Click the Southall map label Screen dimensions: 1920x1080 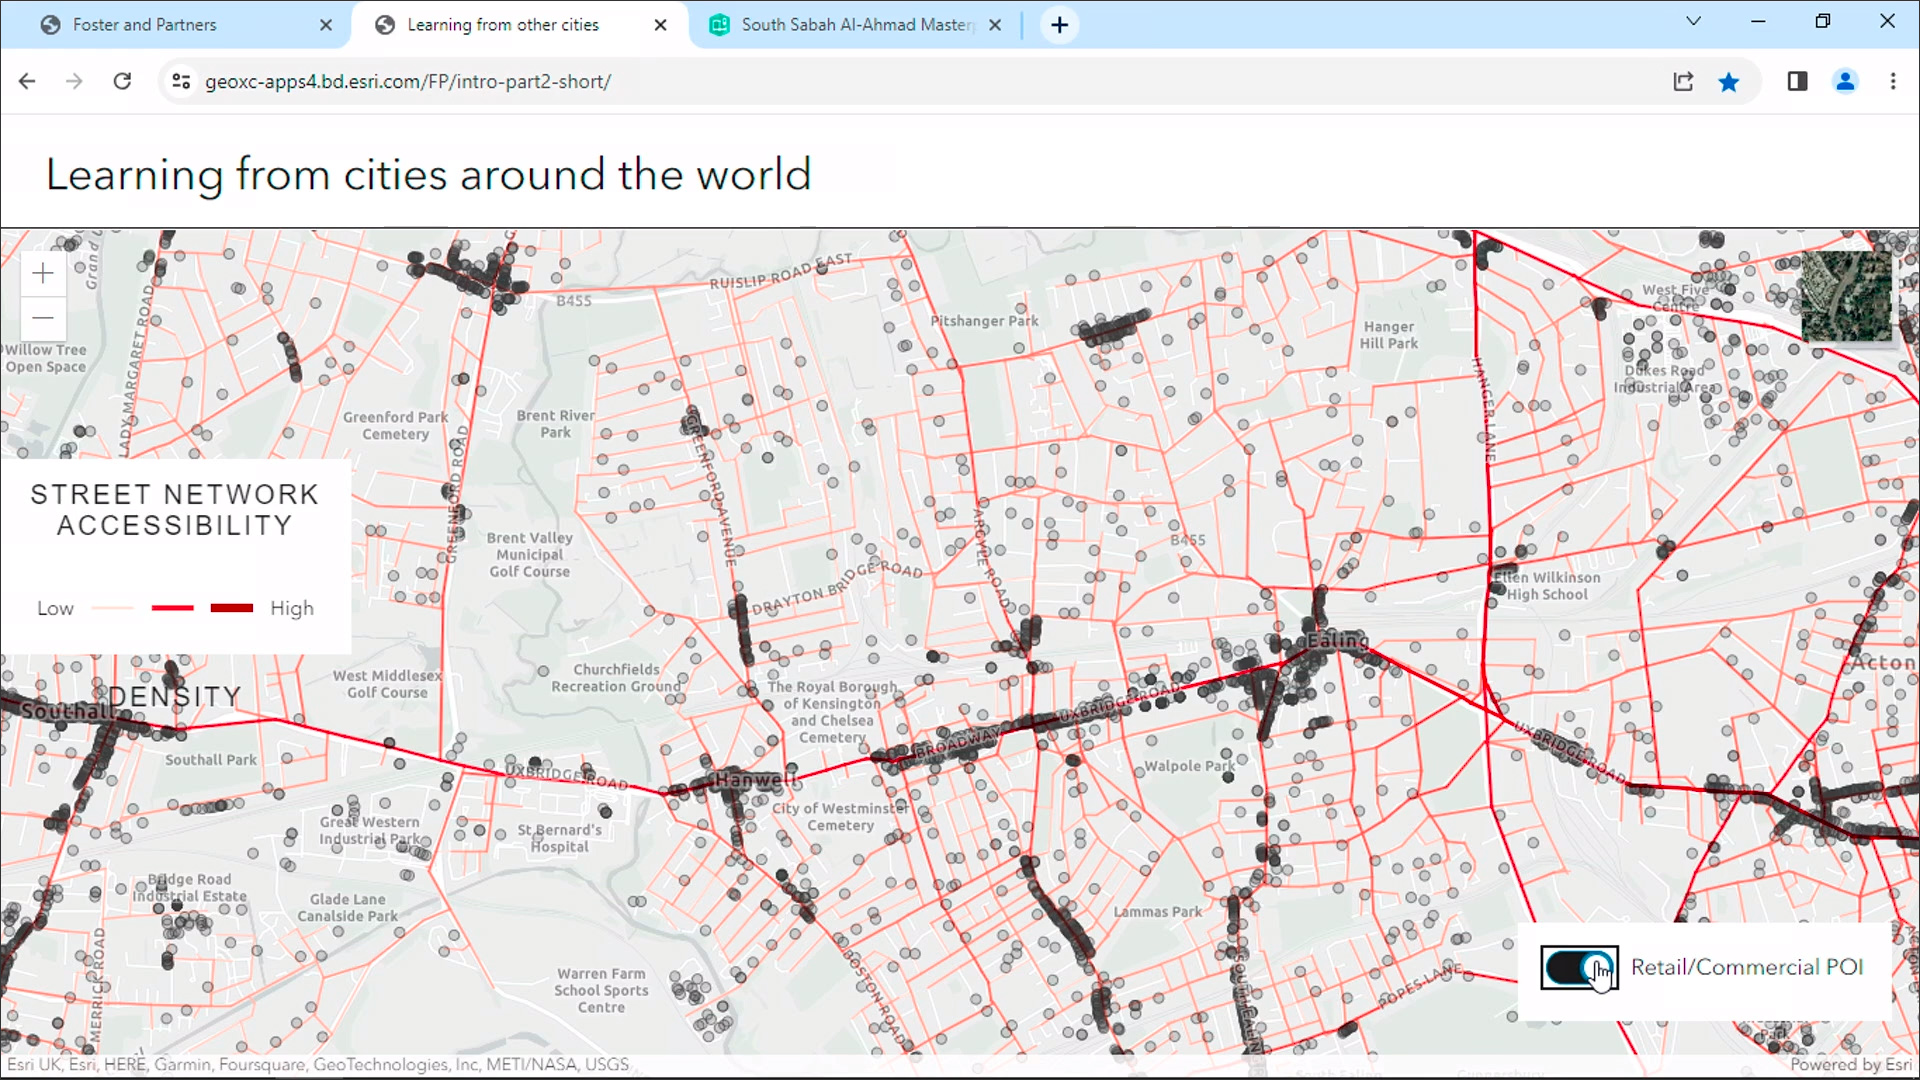point(66,711)
